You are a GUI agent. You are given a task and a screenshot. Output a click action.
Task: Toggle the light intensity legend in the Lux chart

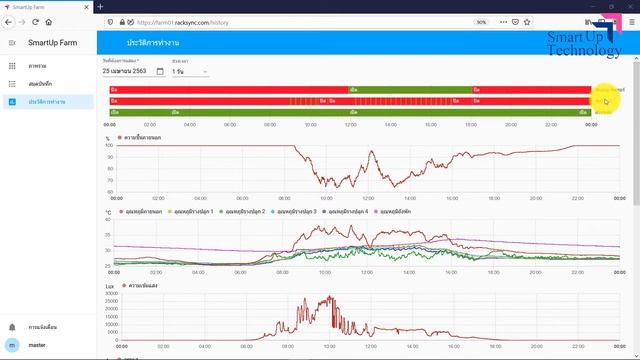click(140, 285)
